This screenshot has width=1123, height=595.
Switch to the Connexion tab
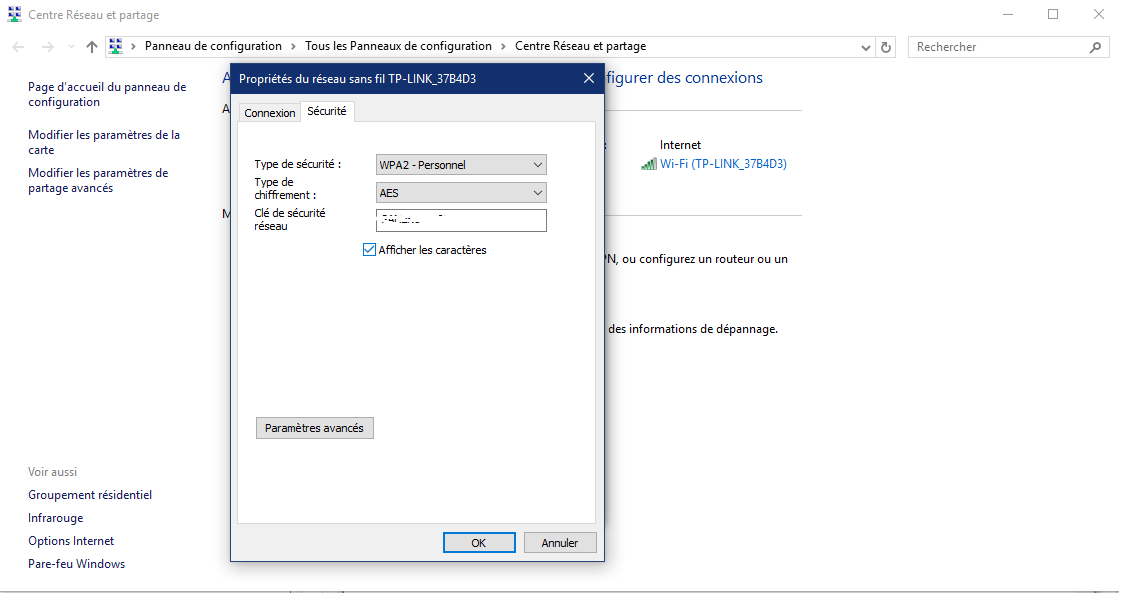coord(269,113)
